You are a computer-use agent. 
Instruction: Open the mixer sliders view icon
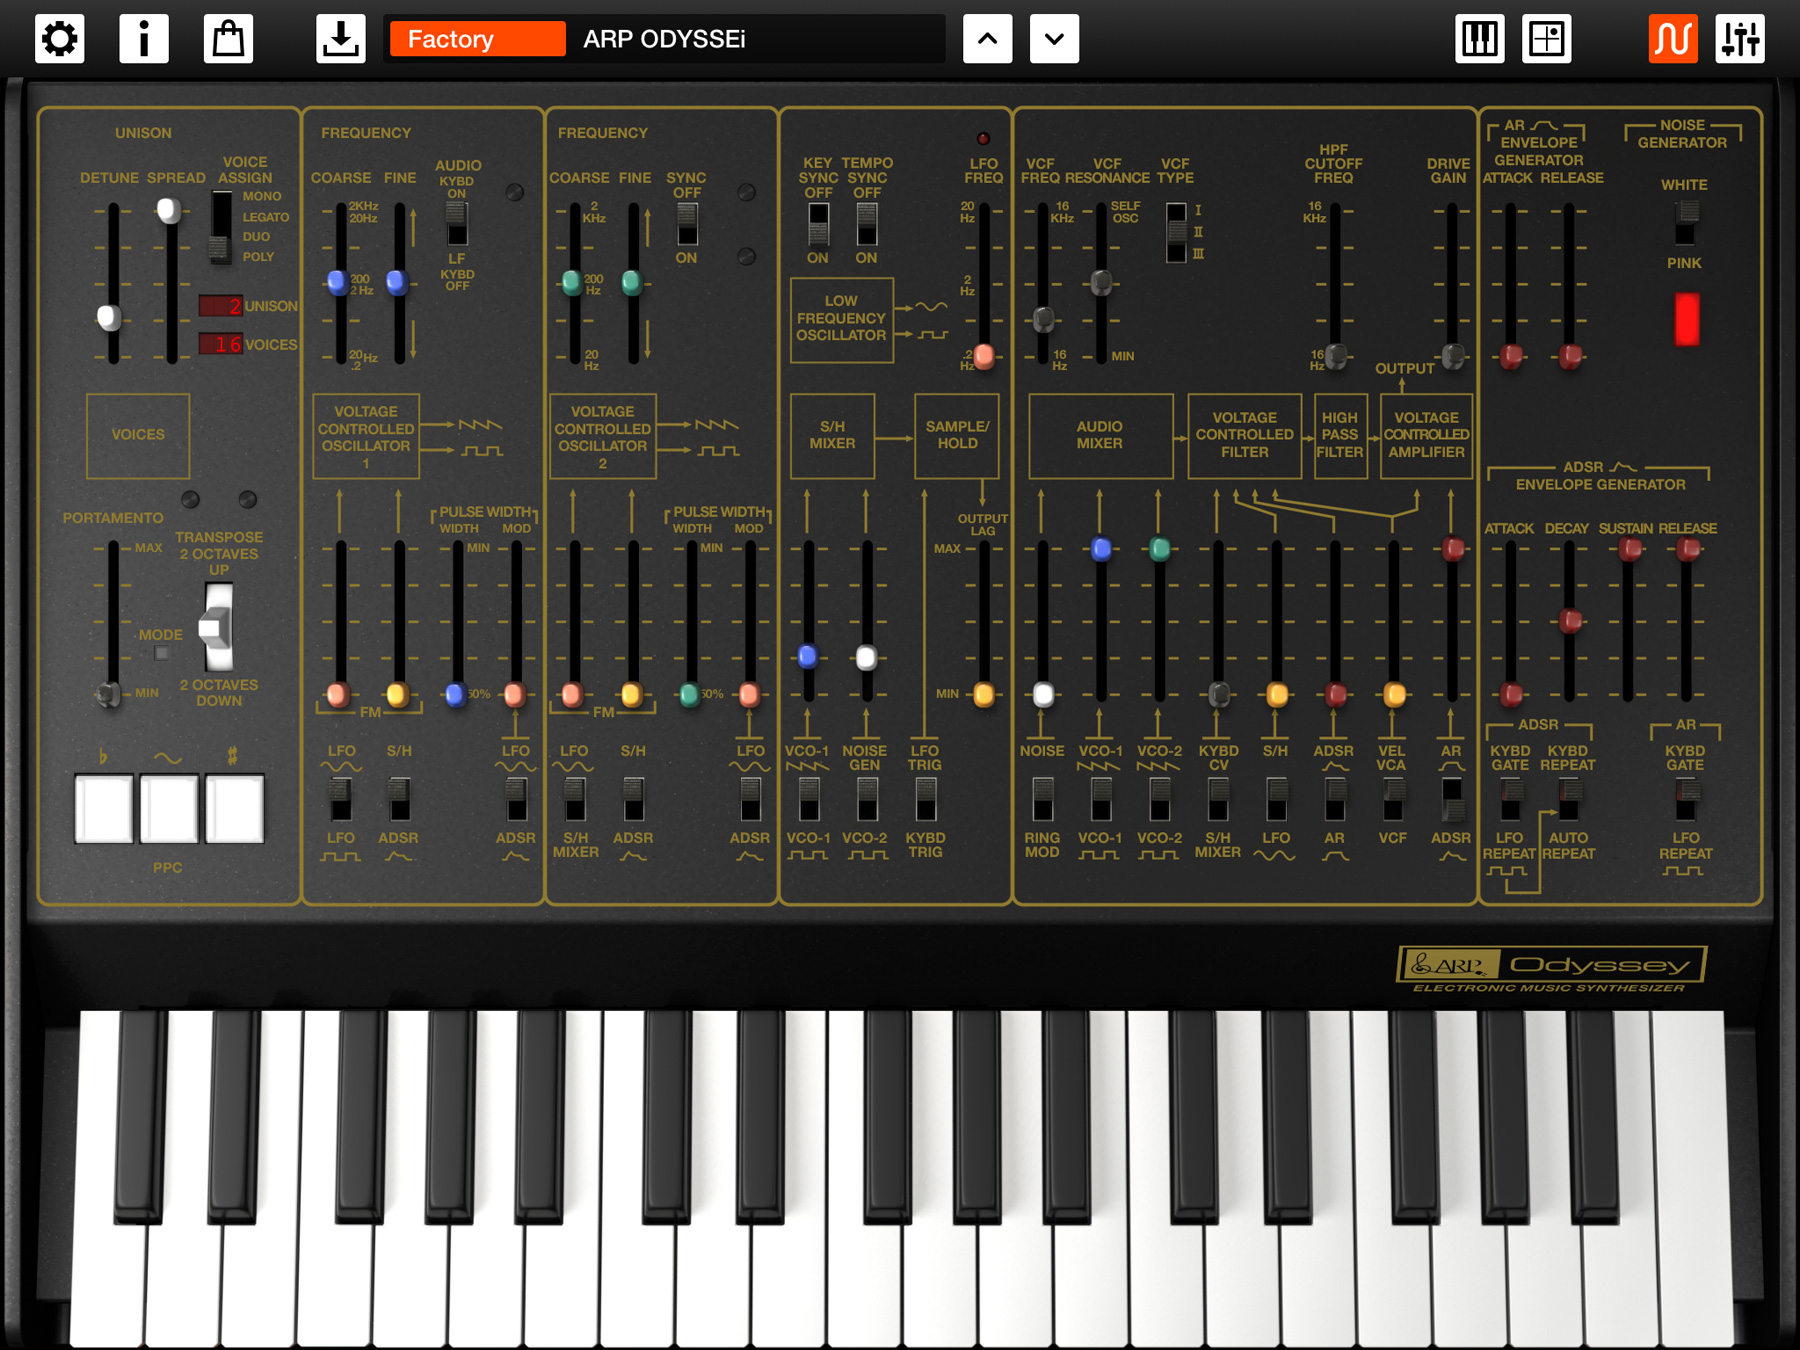pyautogui.click(x=1742, y=39)
